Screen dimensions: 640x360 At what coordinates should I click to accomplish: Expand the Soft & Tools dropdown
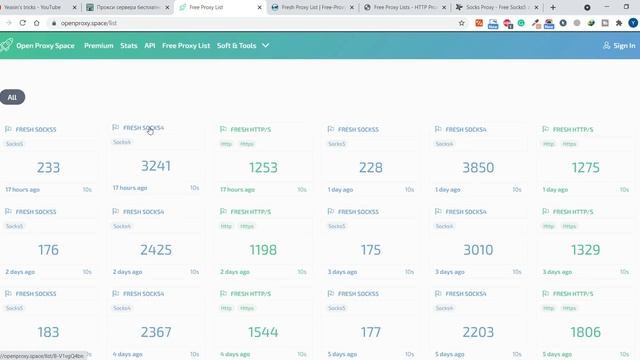pos(243,46)
